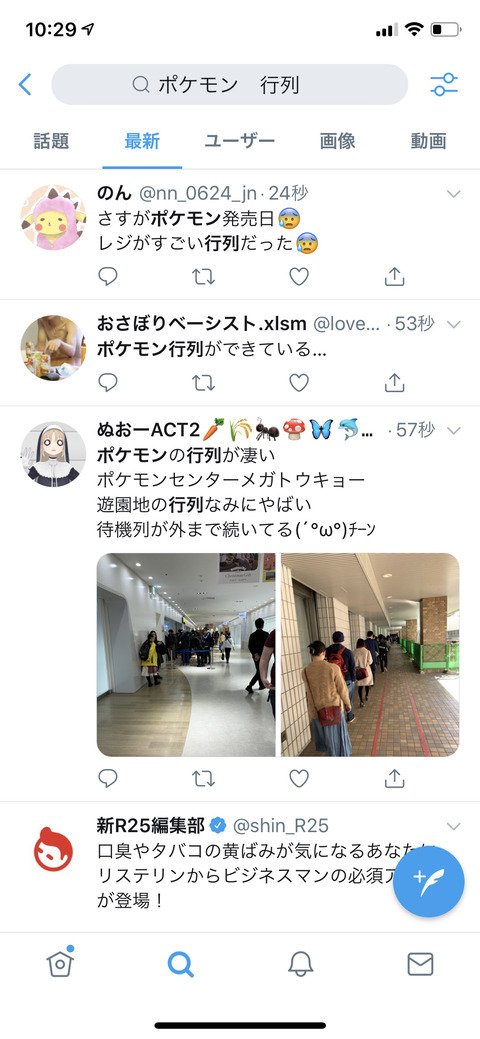Open chevron menu on ぬおーACT2 tweet
The image size is (480, 1039).
[x=453, y=431]
